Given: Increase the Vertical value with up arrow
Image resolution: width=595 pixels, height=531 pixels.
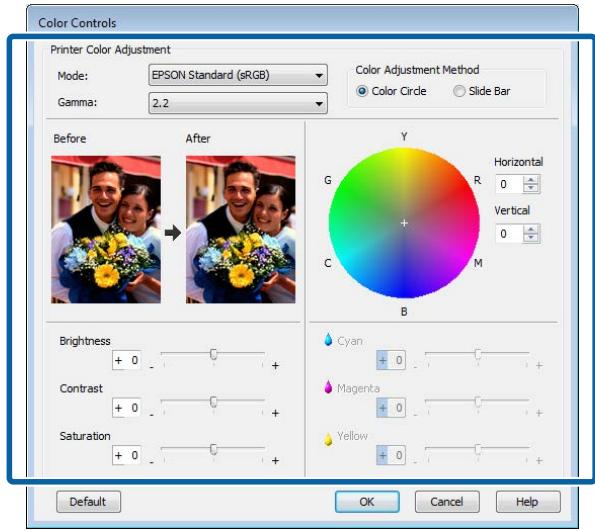Looking at the screenshot, I should (531, 229).
